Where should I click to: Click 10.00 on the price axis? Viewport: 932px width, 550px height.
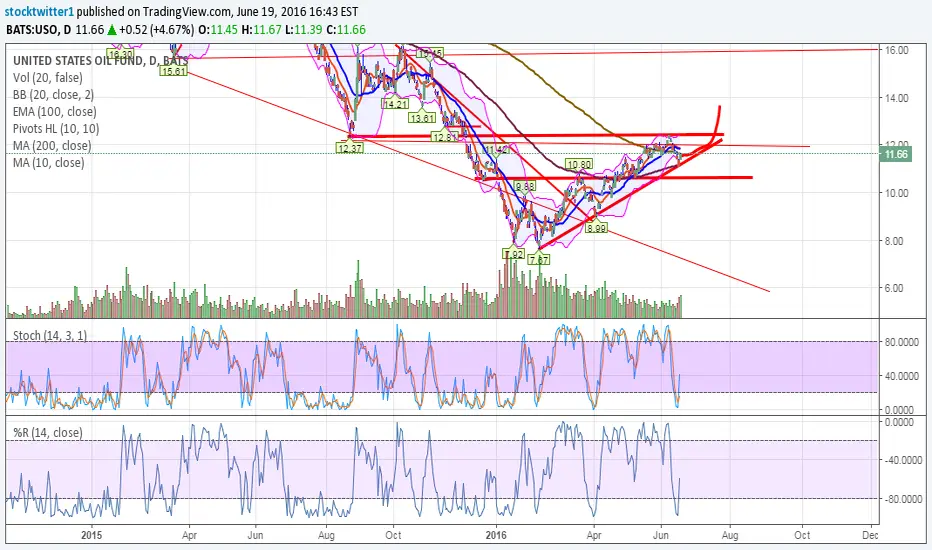click(896, 193)
